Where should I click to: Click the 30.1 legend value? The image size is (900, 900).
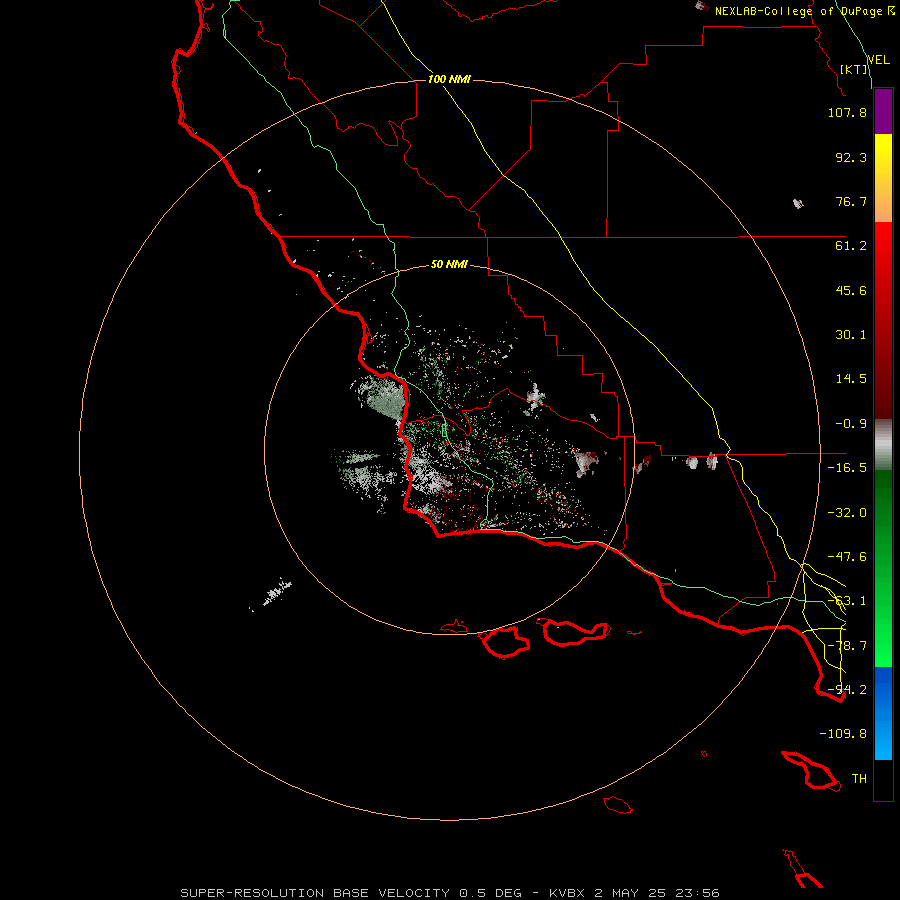point(851,335)
